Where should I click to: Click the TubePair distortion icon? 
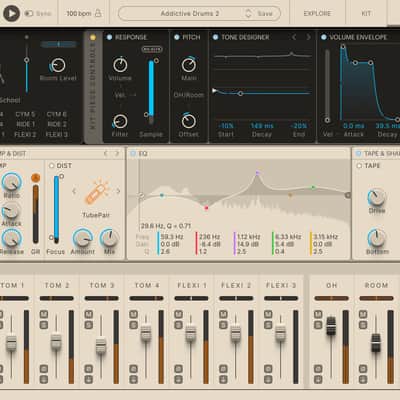(x=96, y=192)
